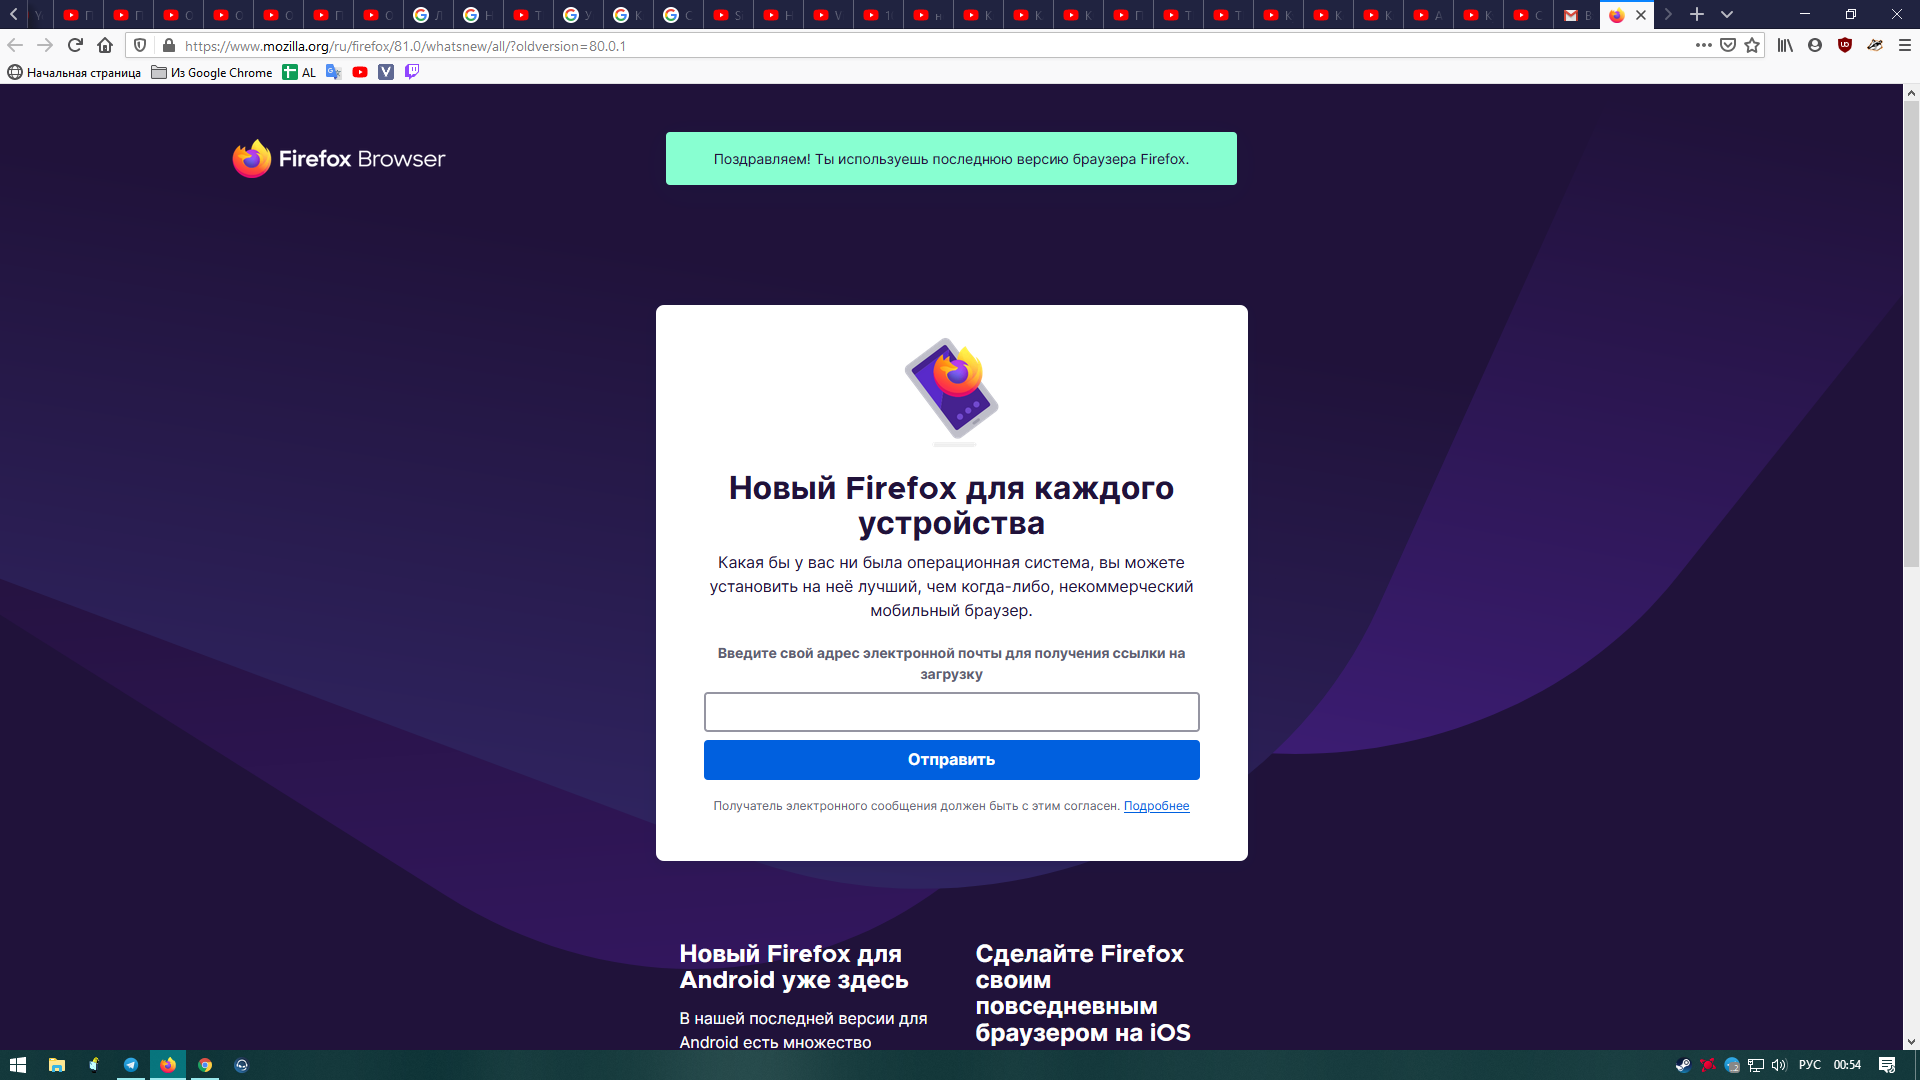Open the Подробнее link
The image size is (1920, 1080).
tap(1156, 806)
